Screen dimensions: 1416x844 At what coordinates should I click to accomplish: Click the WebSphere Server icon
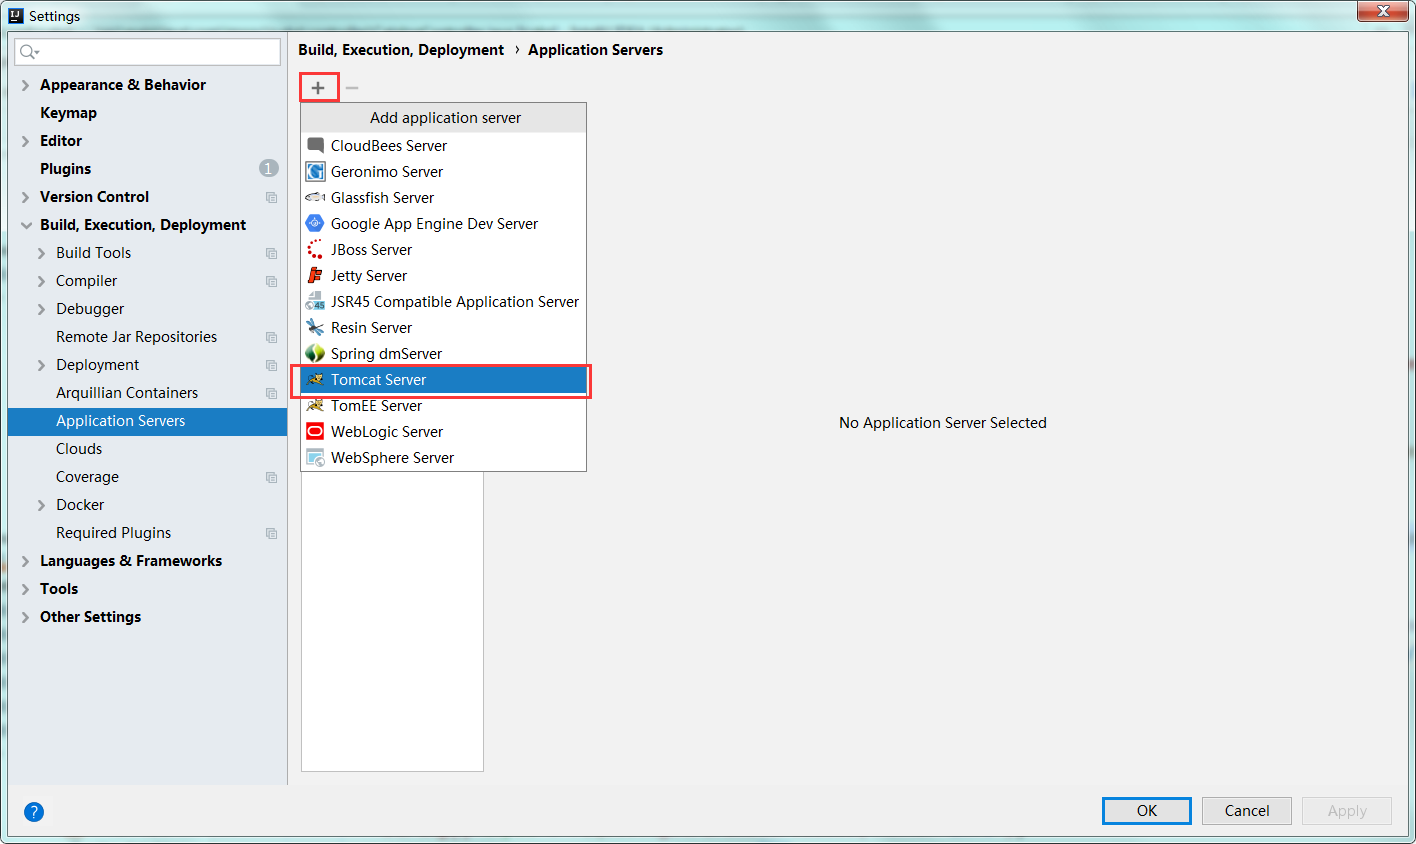[315, 458]
